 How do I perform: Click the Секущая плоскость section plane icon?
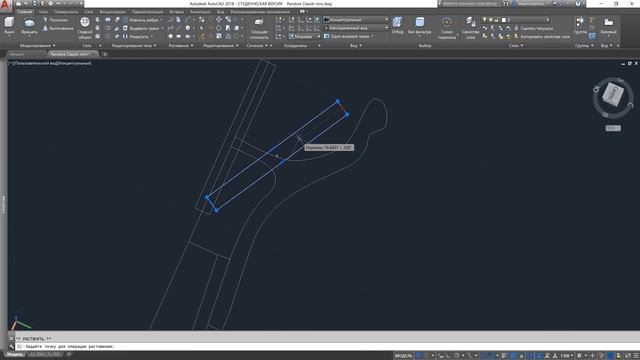click(x=259, y=22)
